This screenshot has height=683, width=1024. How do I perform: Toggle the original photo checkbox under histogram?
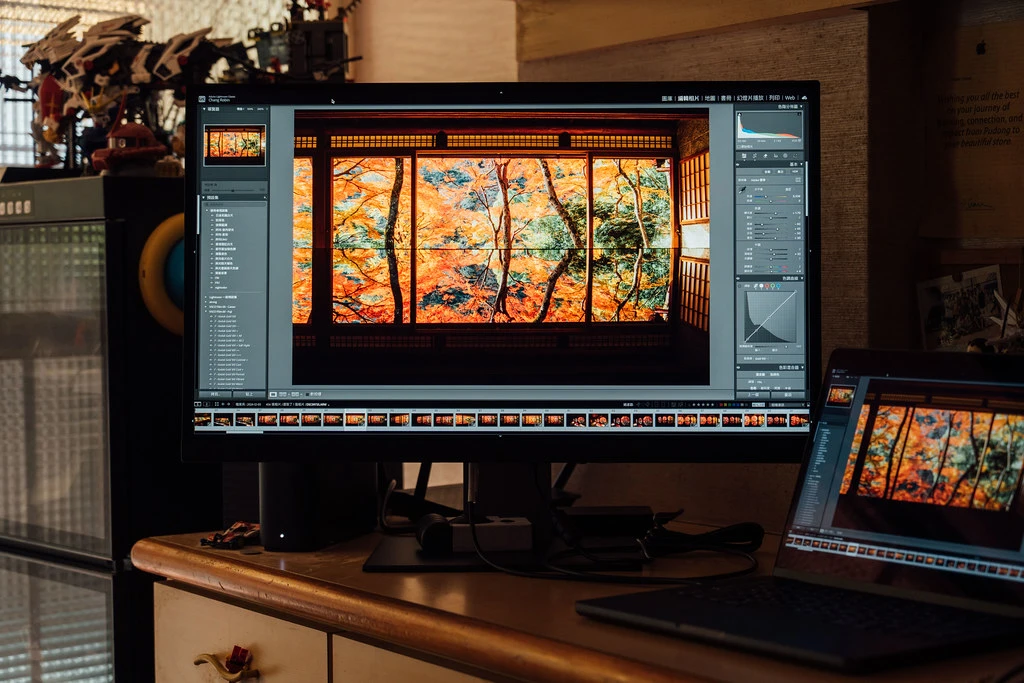tap(741, 145)
